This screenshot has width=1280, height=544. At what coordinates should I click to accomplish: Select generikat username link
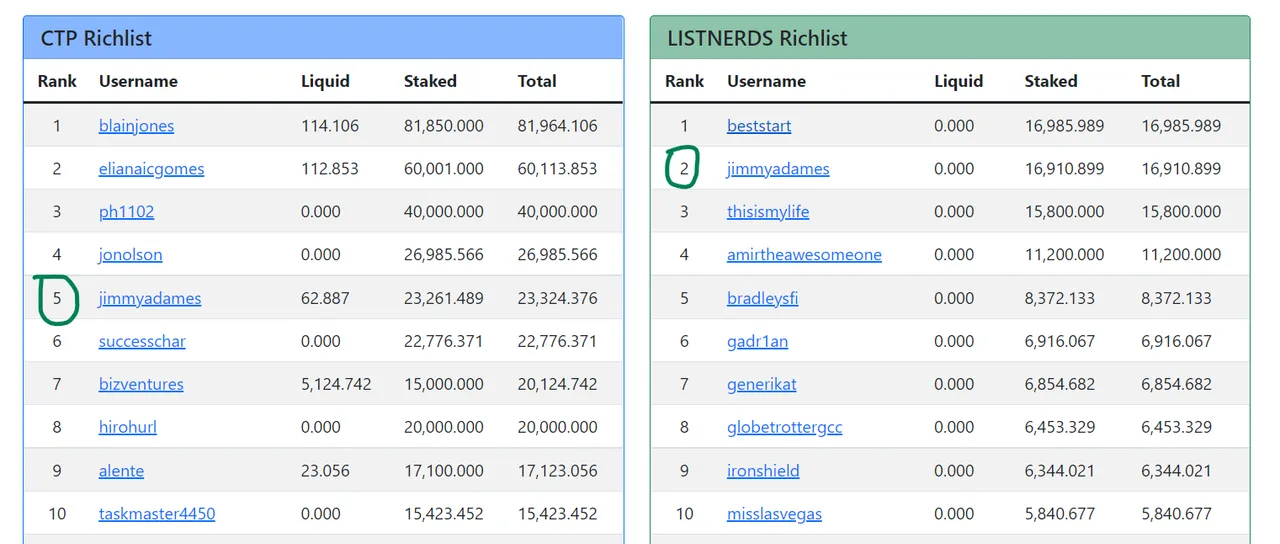(761, 384)
